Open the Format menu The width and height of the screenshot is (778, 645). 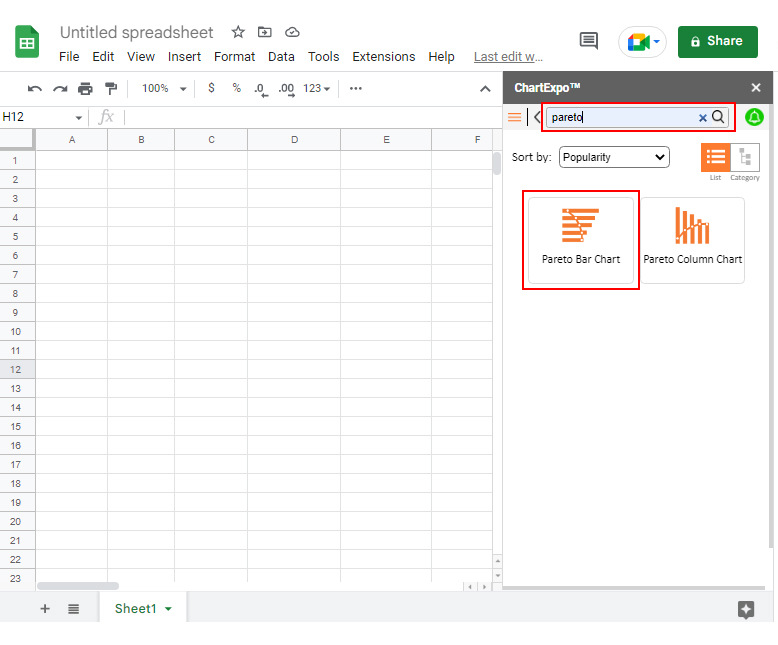pyautogui.click(x=234, y=57)
